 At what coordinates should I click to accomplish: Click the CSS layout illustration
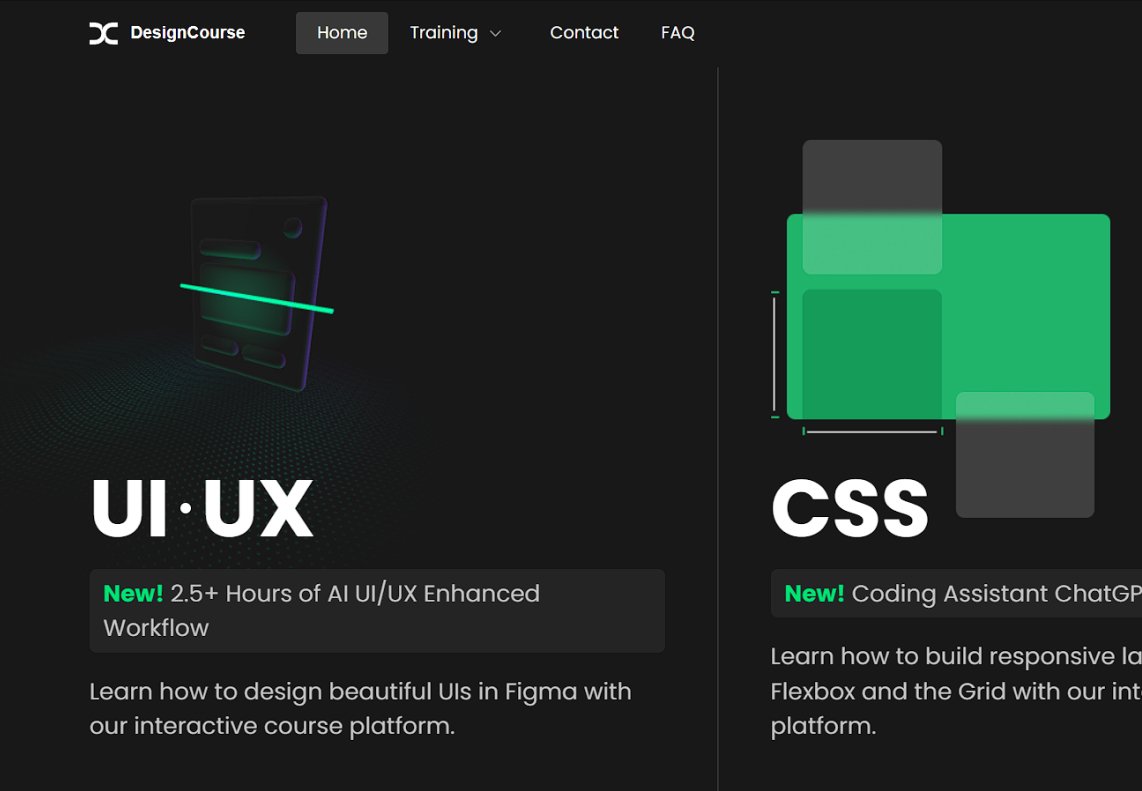tap(941, 328)
